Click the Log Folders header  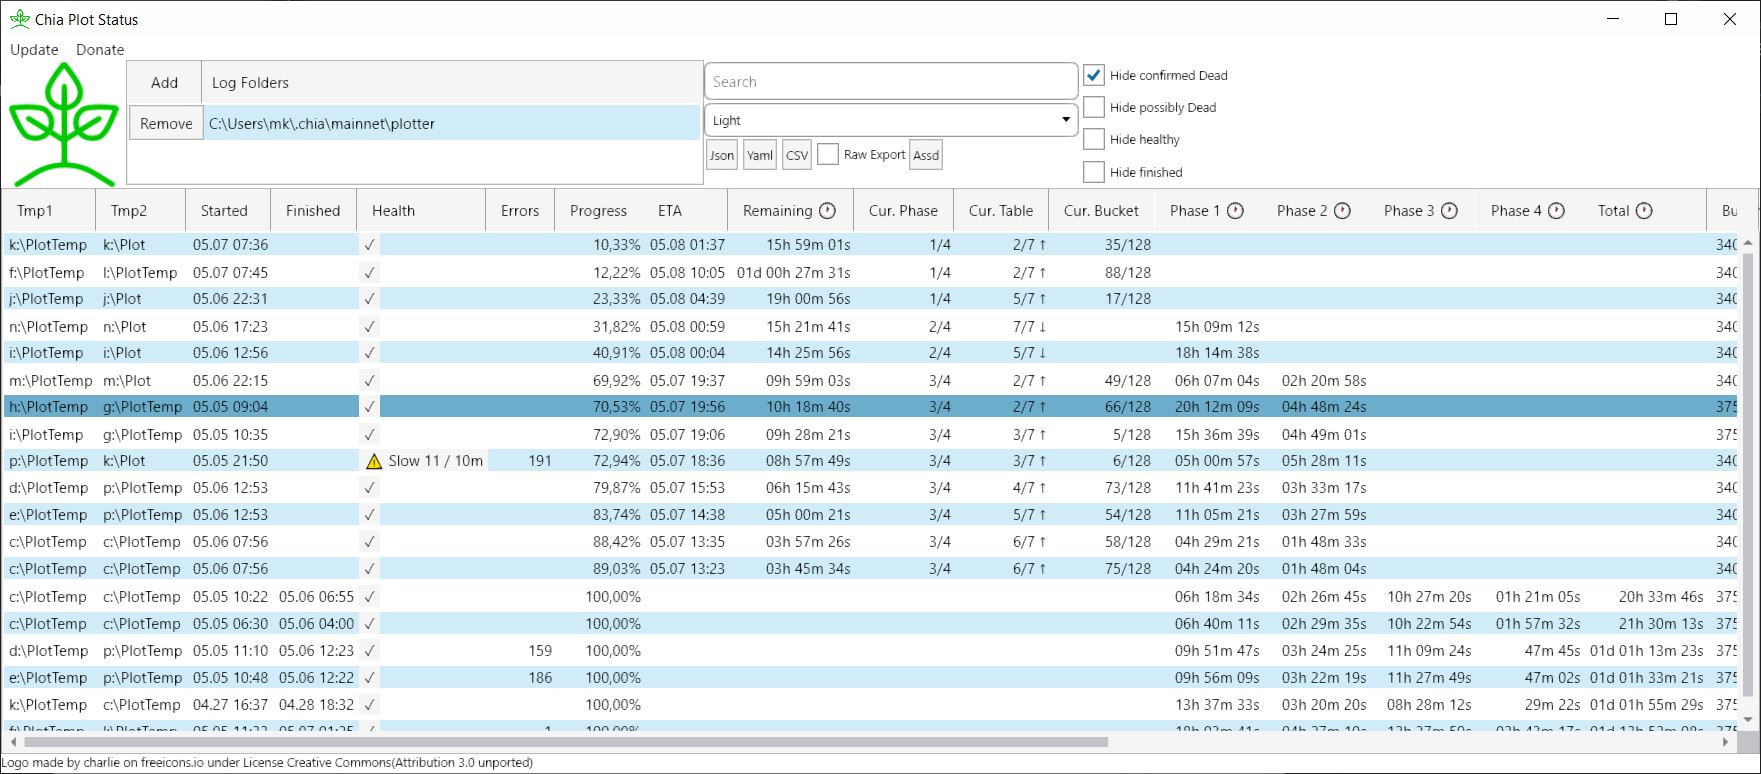[x=452, y=83]
